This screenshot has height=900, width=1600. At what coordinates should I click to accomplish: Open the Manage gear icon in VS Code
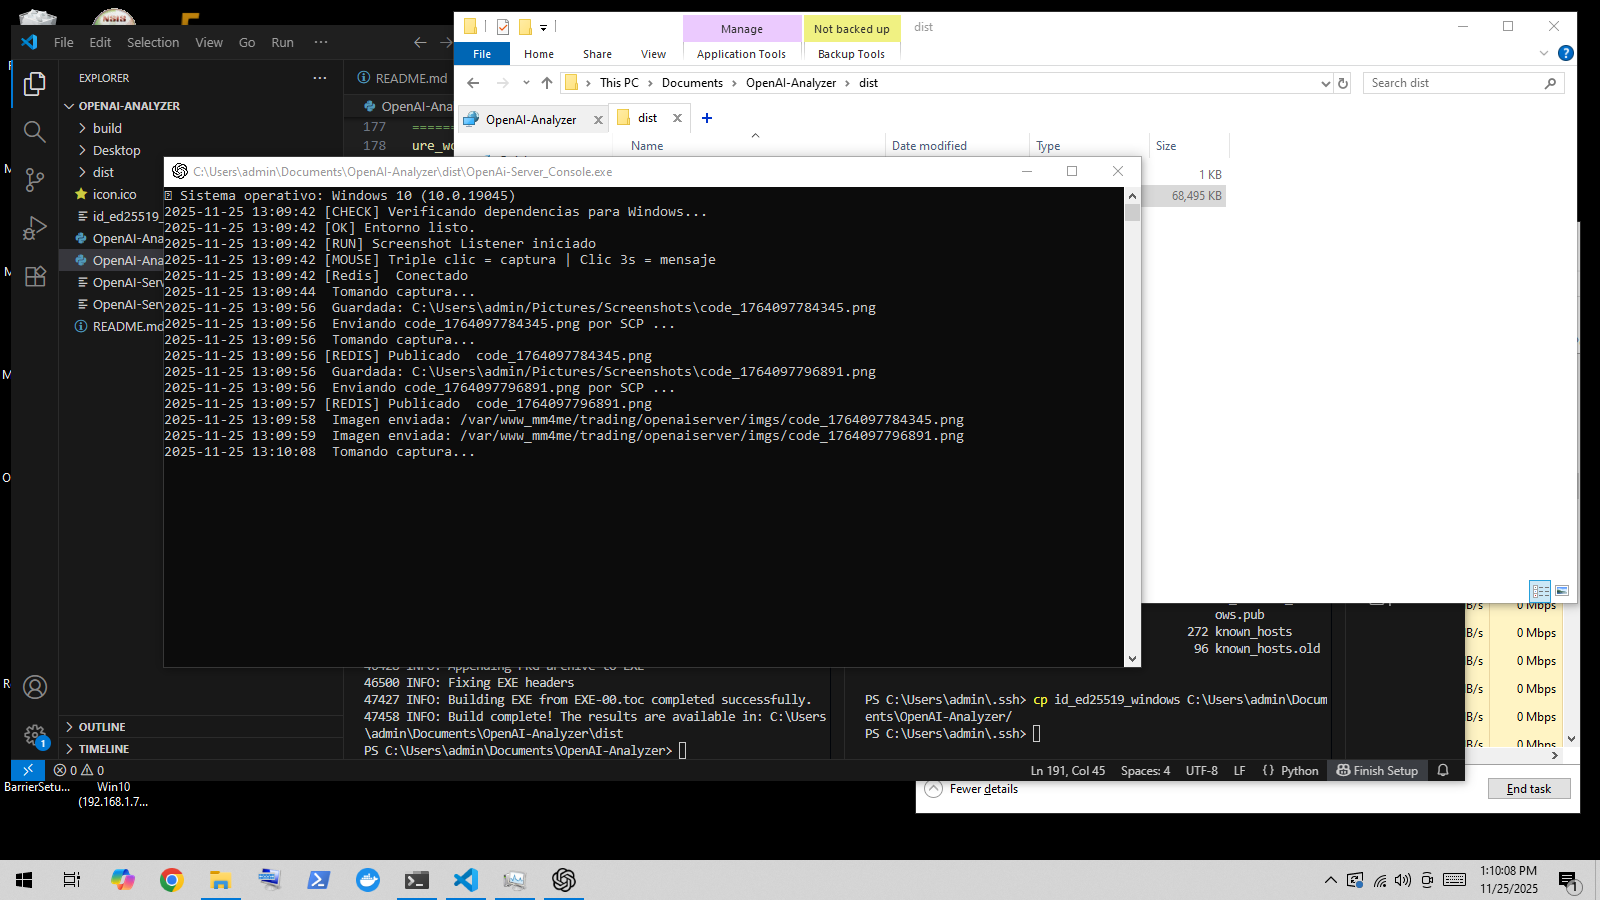35,735
